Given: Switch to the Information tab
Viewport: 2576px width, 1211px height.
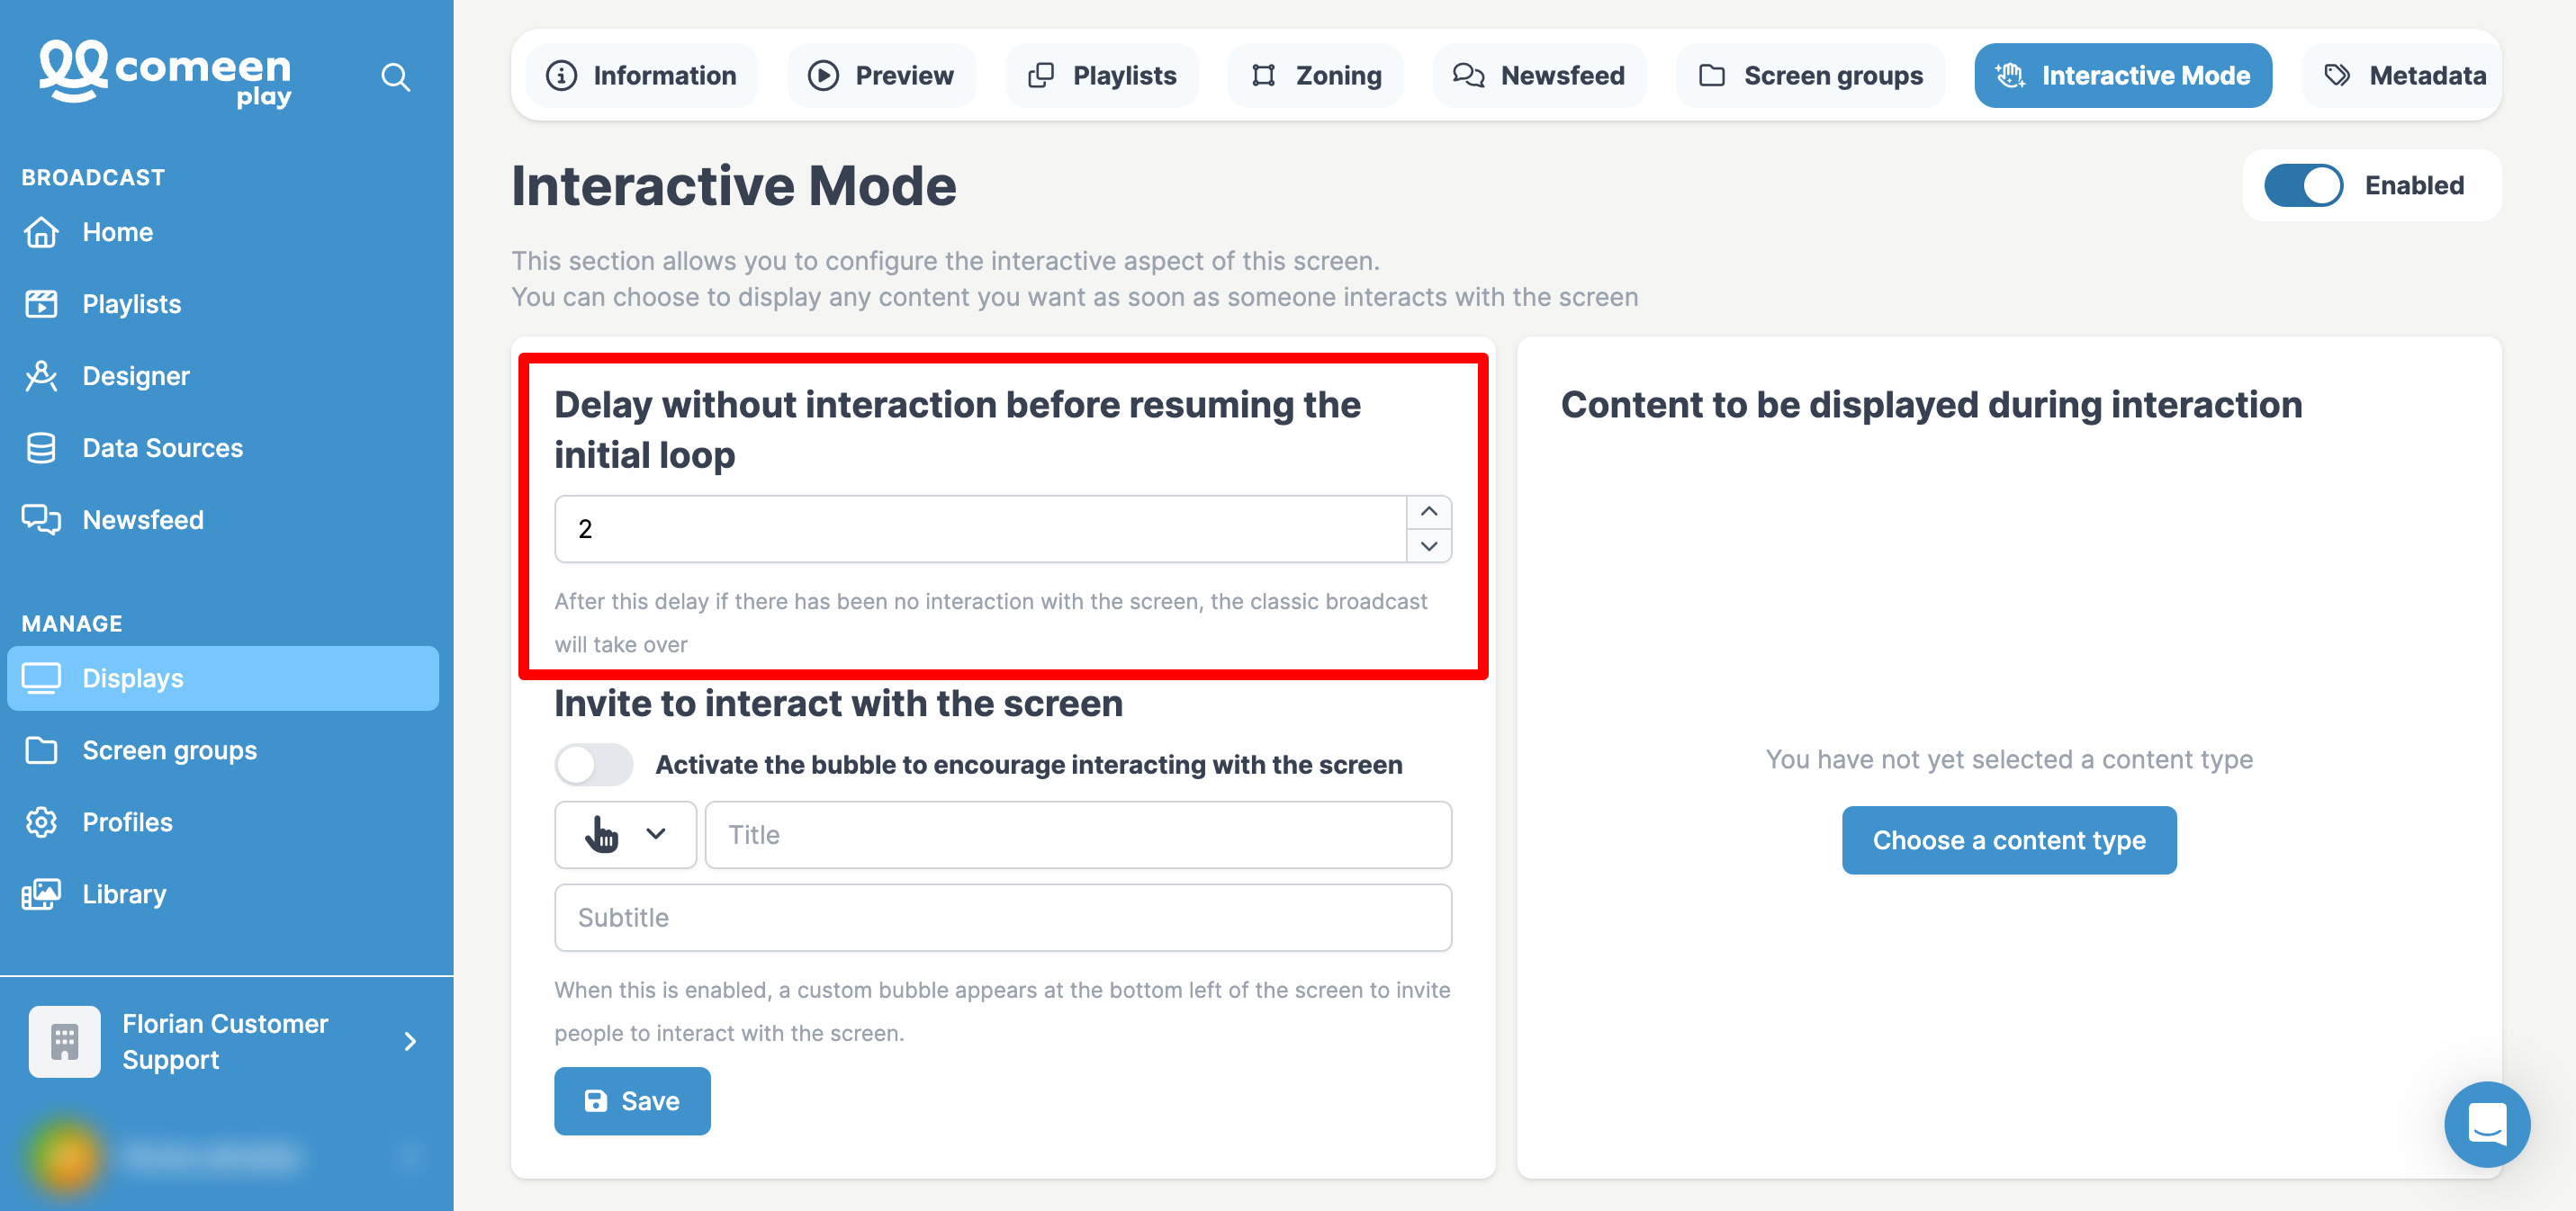Looking at the screenshot, I should (x=641, y=75).
